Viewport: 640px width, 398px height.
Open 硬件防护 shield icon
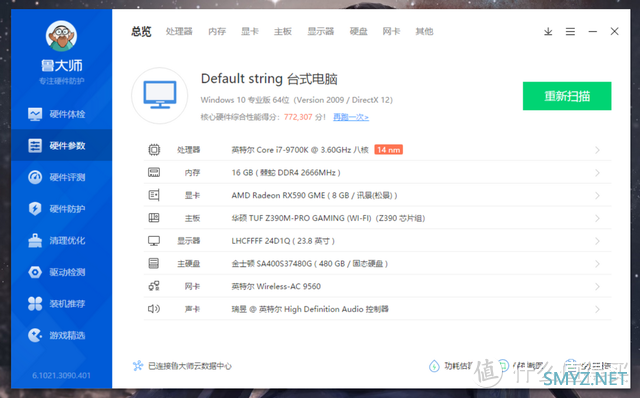click(x=35, y=209)
